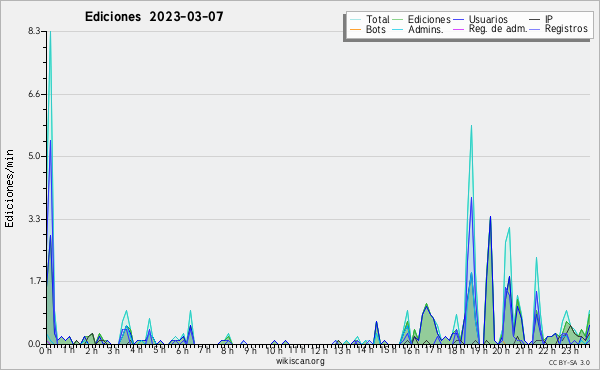Click the '10 h' x-axis label
Screen dimensions: 600x370
274,351
